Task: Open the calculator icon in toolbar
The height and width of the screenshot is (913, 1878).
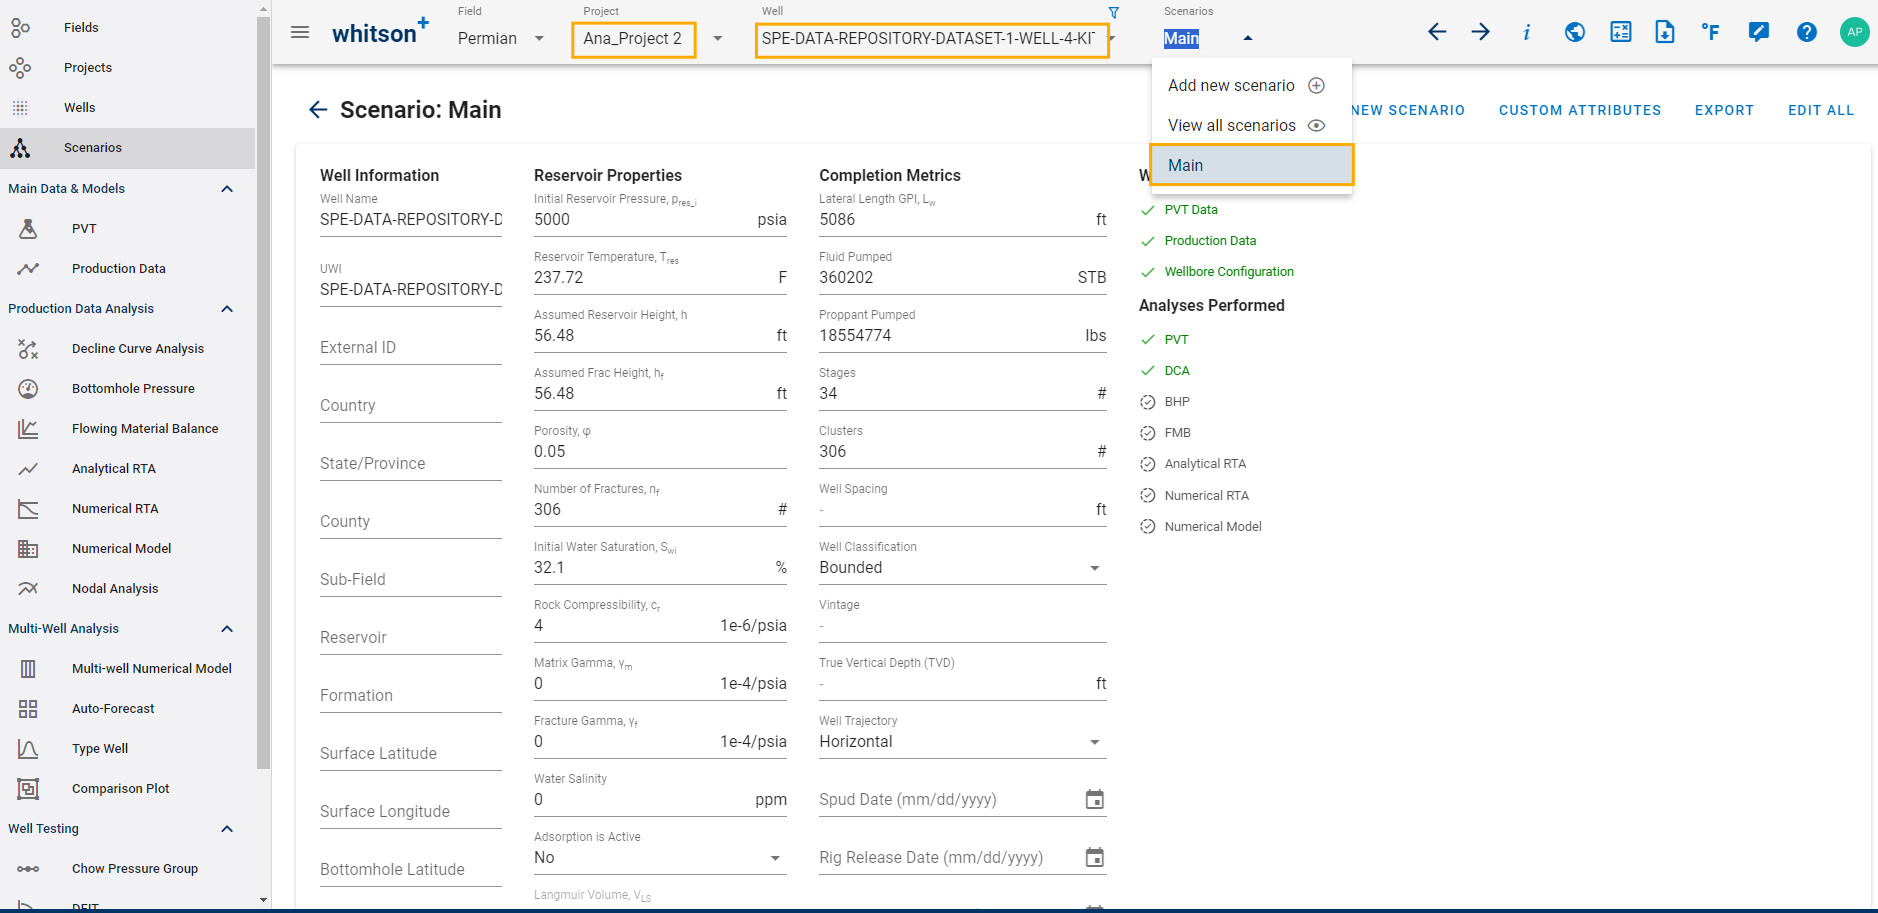Action: [x=1620, y=32]
